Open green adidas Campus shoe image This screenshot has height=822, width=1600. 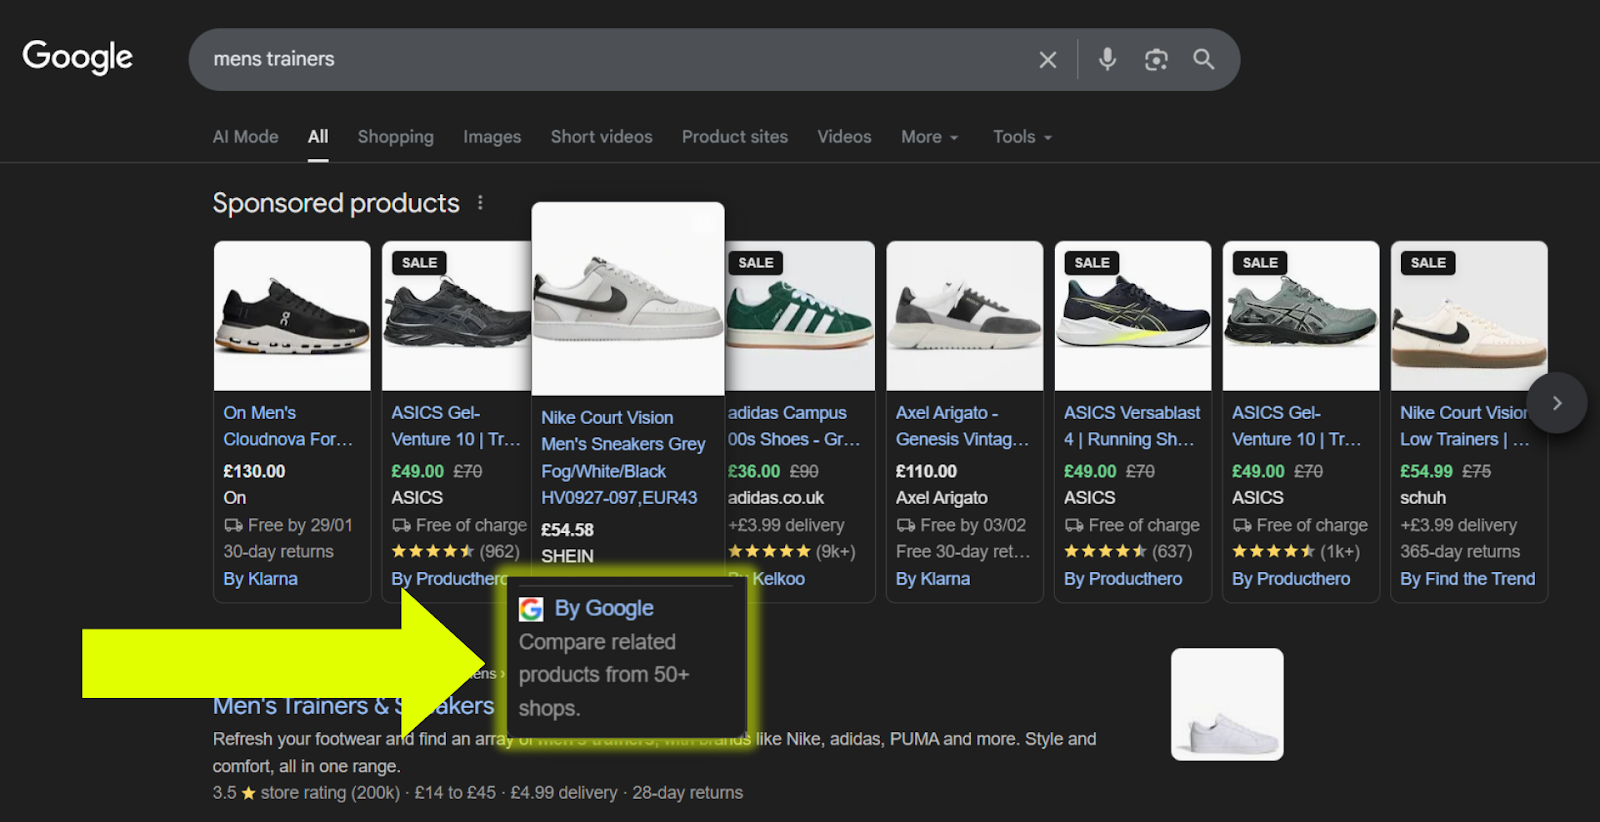tap(800, 316)
